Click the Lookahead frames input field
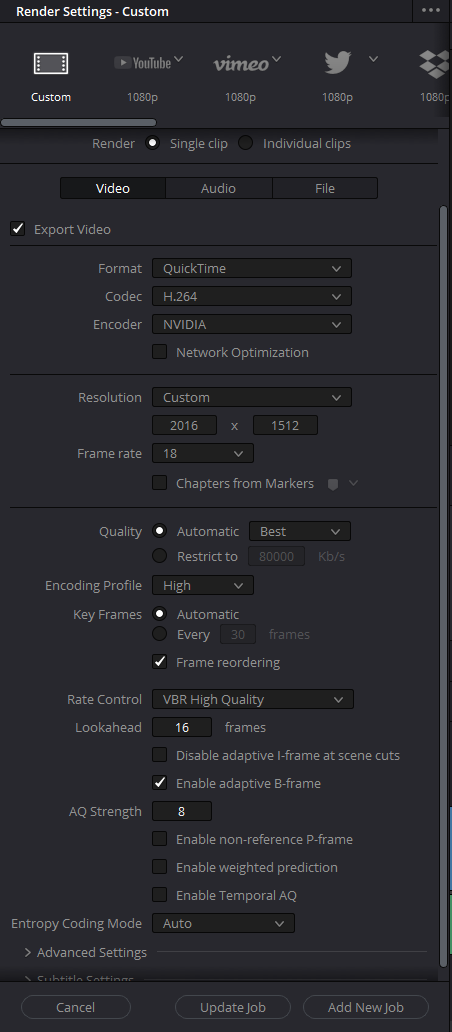 [x=182, y=727]
